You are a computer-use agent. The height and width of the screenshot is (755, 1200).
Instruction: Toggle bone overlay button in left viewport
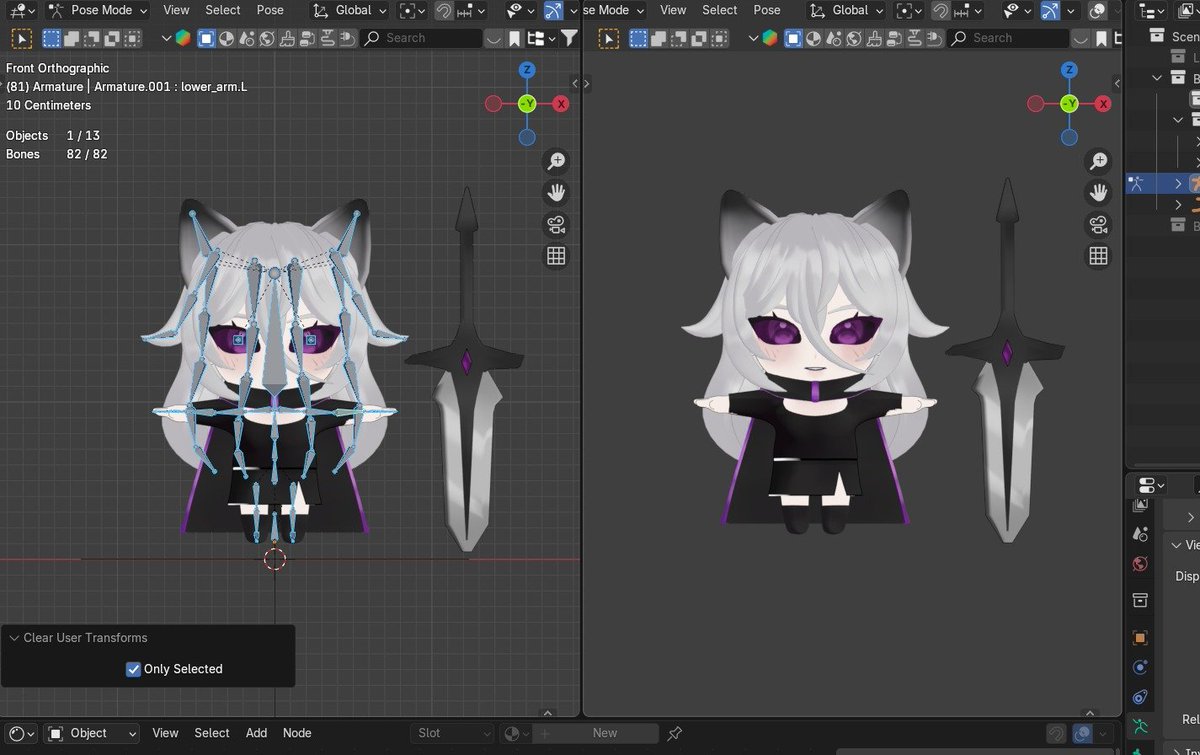(x=554, y=10)
